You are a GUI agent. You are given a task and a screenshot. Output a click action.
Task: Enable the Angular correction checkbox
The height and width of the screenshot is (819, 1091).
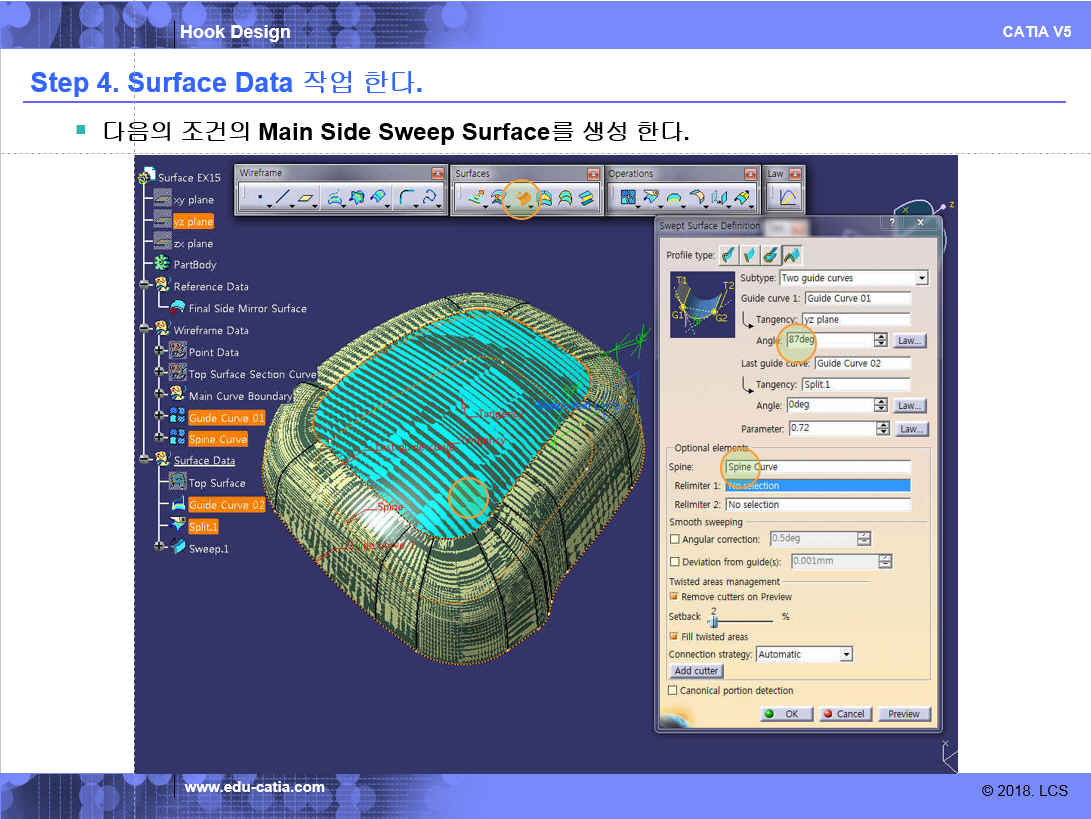(x=674, y=539)
